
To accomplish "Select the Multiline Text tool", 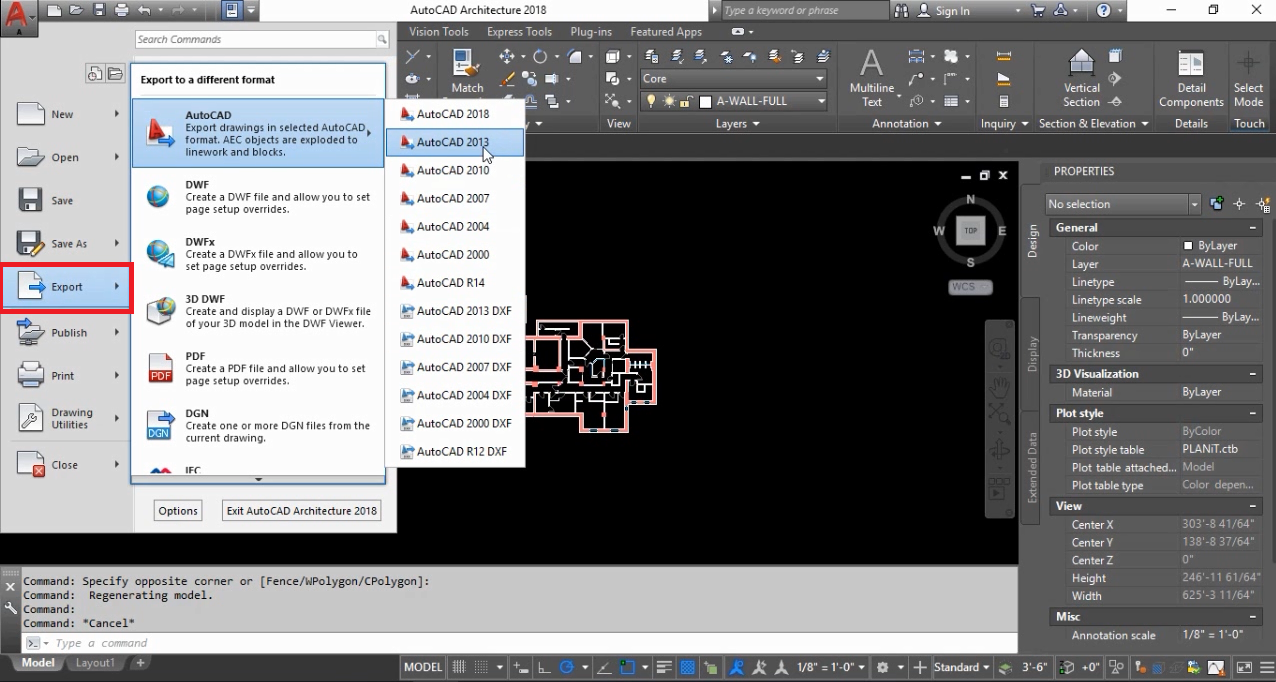I will [x=872, y=78].
